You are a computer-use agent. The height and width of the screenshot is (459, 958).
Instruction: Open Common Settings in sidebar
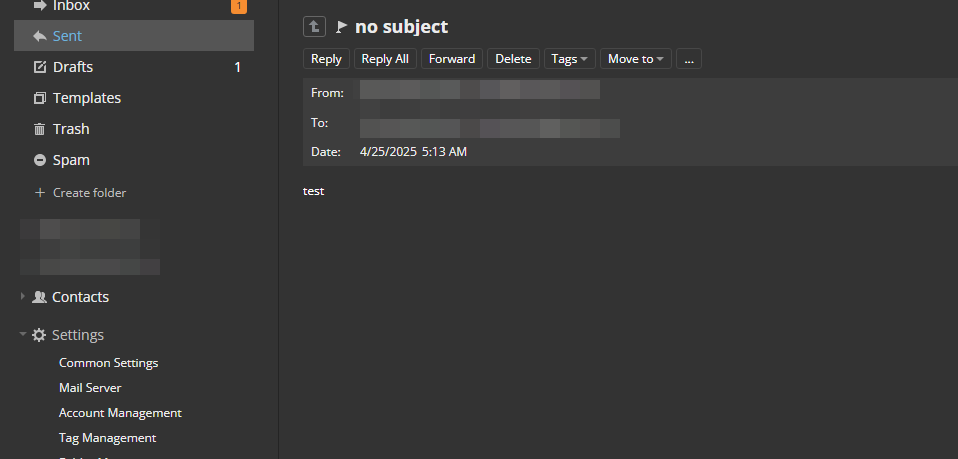(109, 363)
